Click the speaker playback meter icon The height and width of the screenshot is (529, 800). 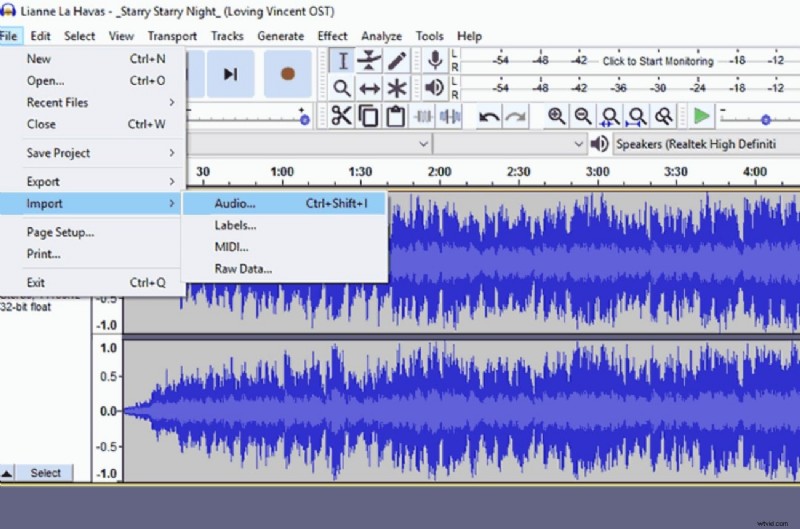pyautogui.click(x=435, y=88)
